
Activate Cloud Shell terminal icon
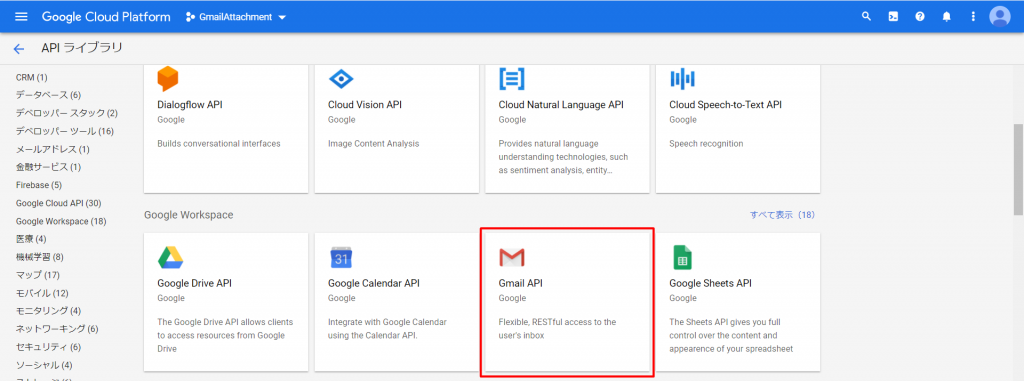click(x=893, y=16)
